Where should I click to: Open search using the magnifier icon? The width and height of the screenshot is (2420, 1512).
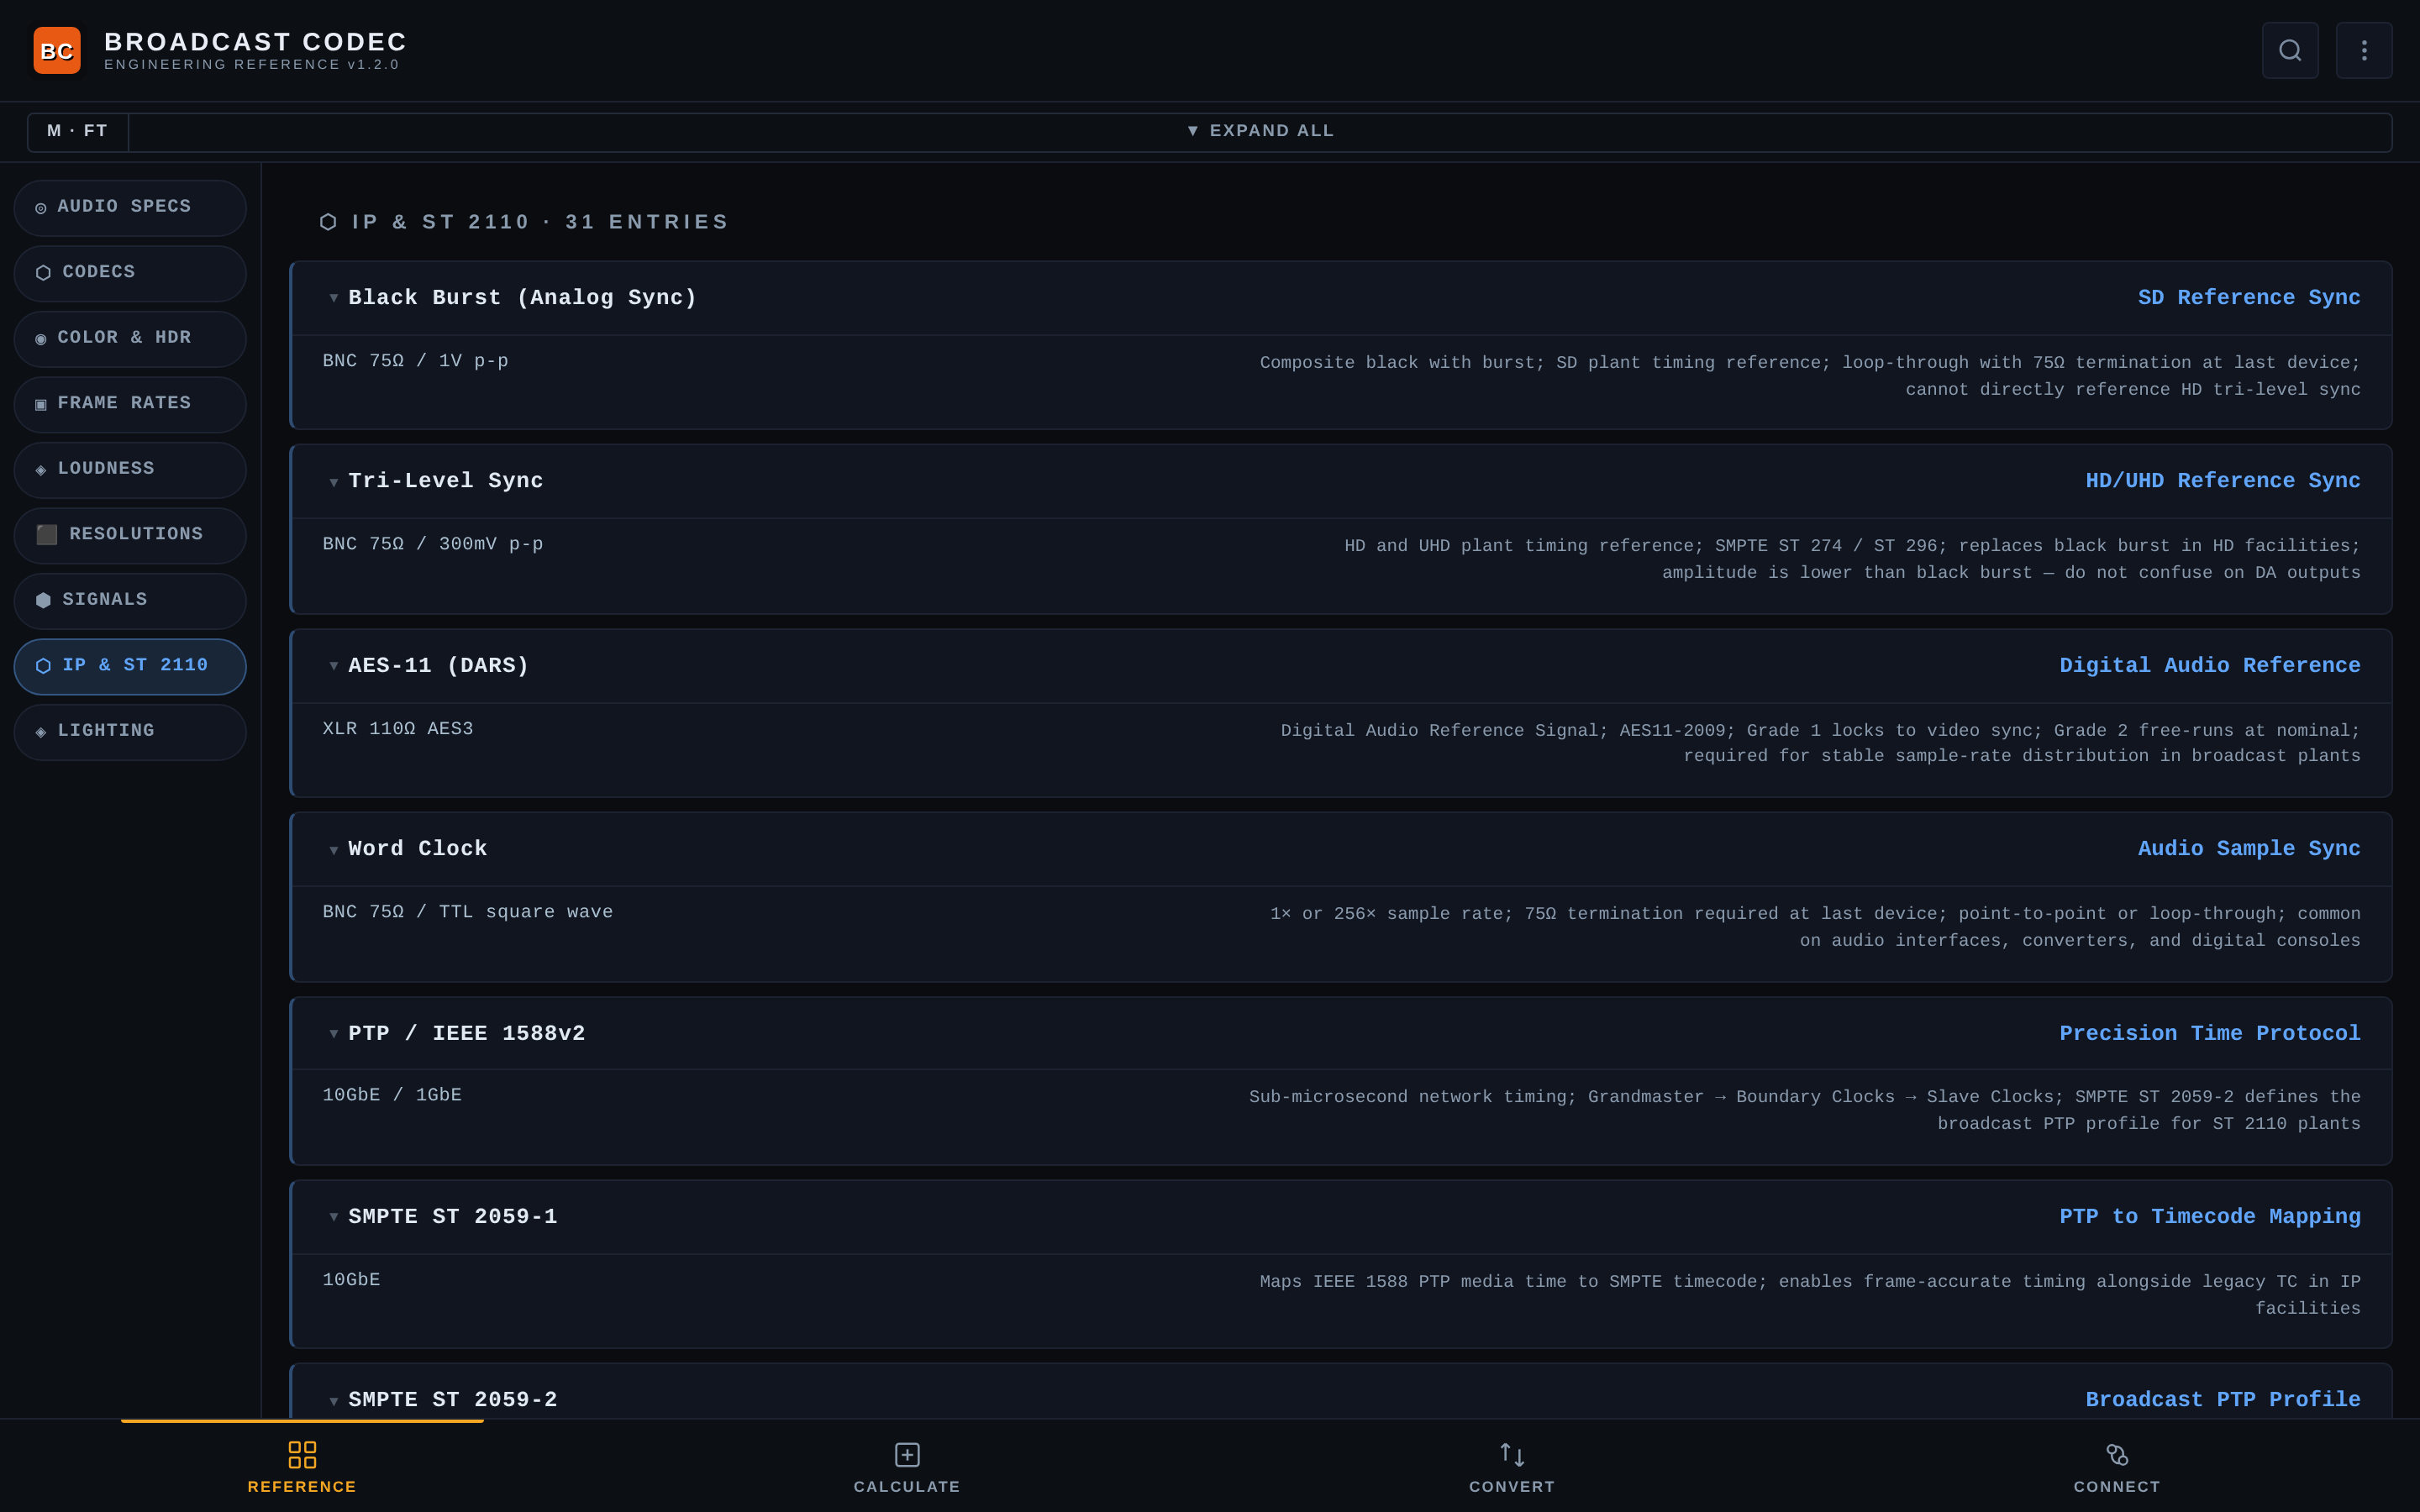click(x=2290, y=50)
